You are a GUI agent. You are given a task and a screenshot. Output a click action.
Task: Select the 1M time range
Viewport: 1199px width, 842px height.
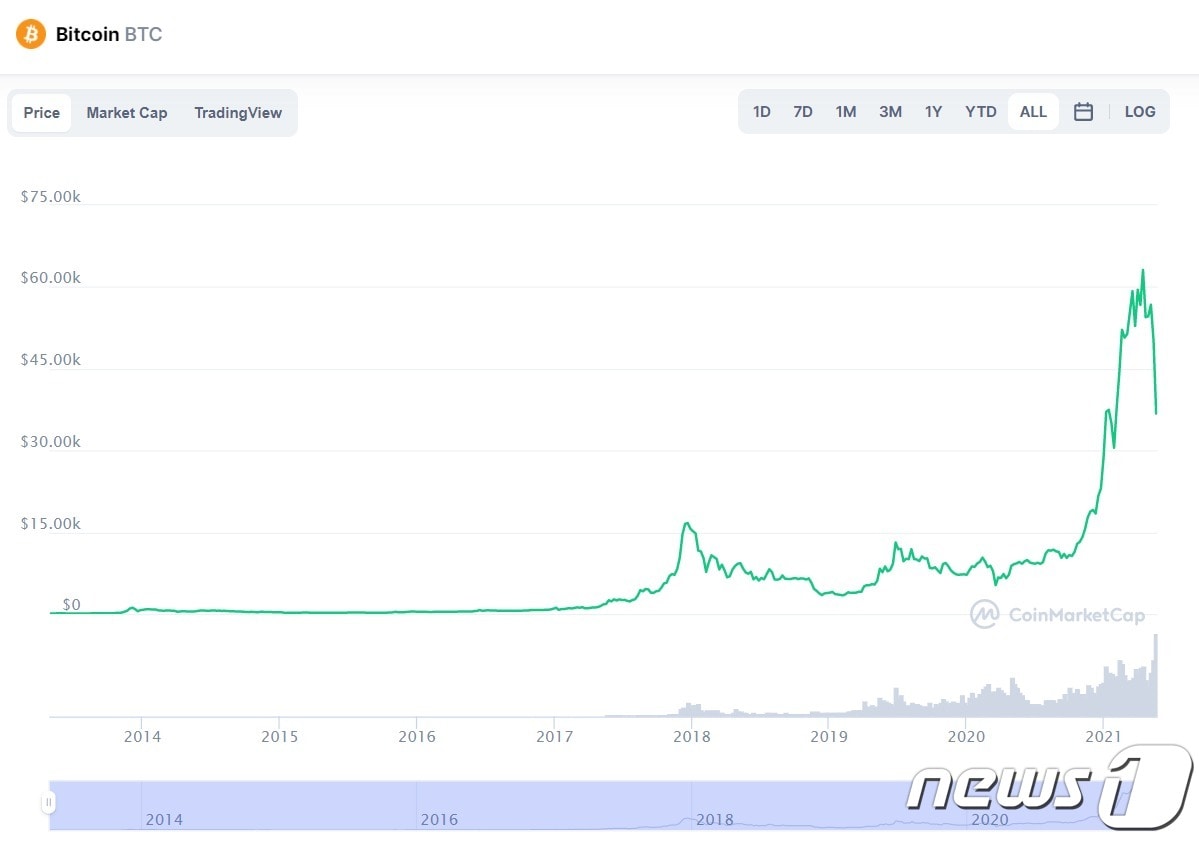point(846,112)
